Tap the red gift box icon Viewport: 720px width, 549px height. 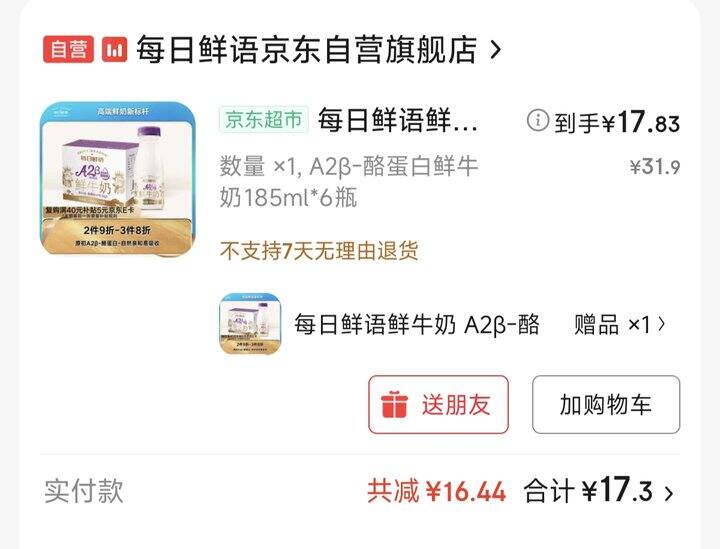394,404
